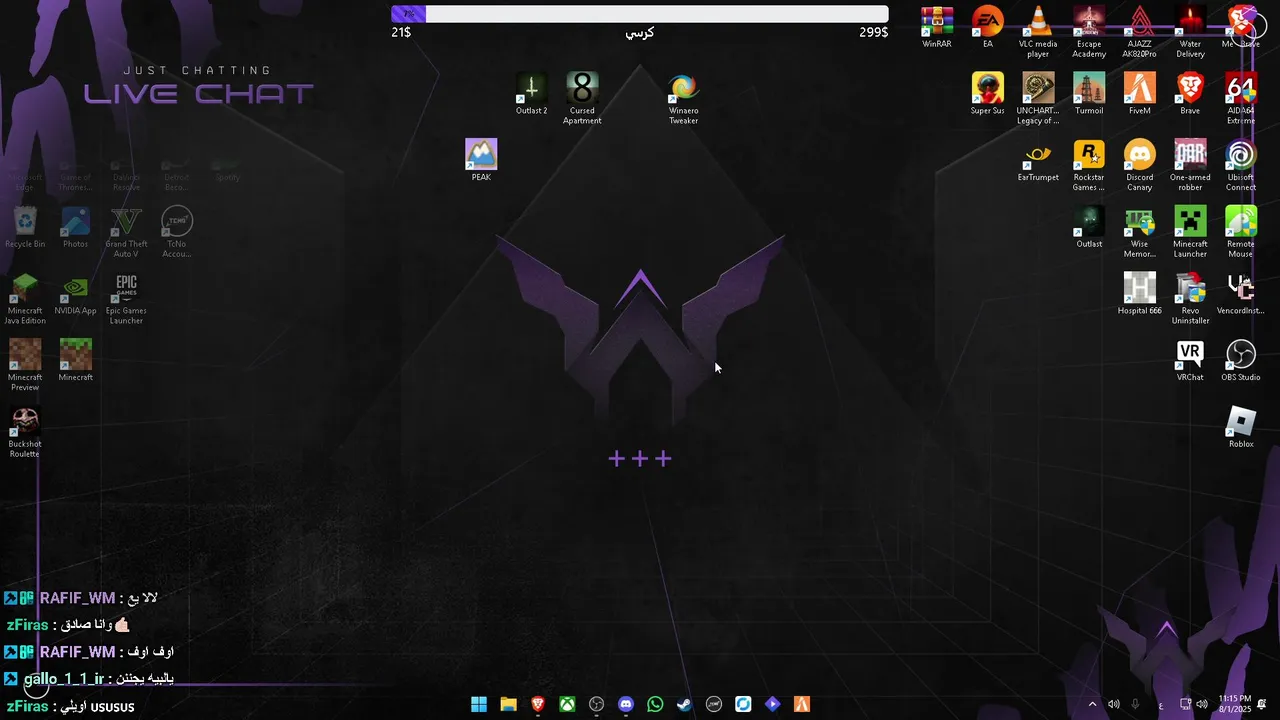Open Rockstar Games Launcher shortcut
The width and height of the screenshot is (1280, 720).
(1089, 165)
